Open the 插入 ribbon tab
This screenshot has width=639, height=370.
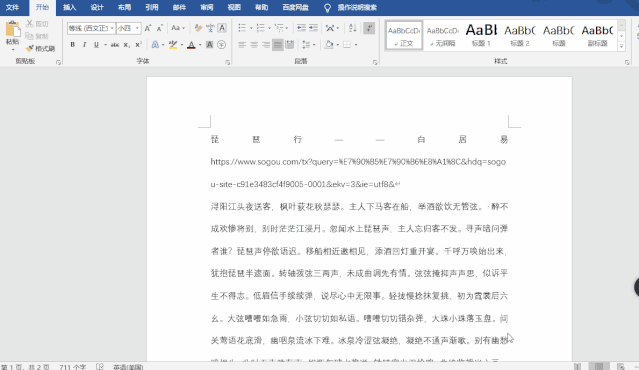[69, 7]
